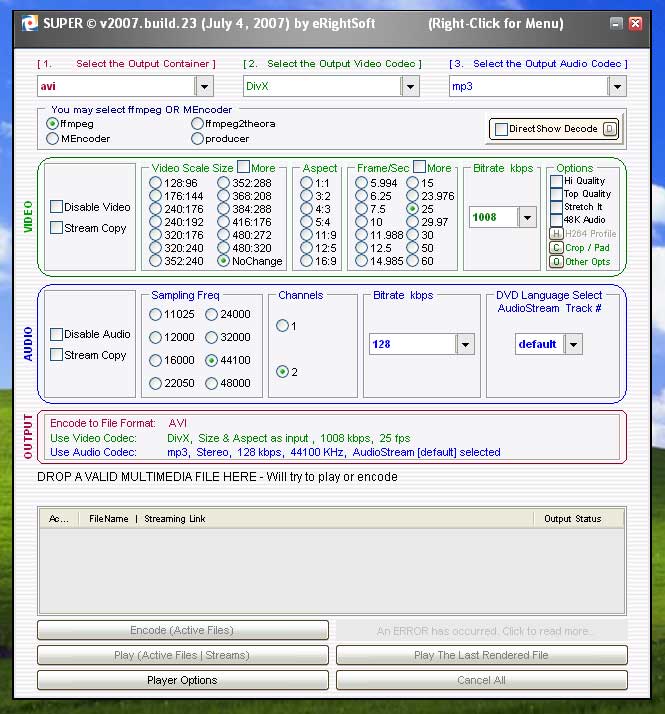Image resolution: width=665 pixels, height=714 pixels.
Task: Click the D icon beside DirectShow Decode
Action: tap(610, 129)
